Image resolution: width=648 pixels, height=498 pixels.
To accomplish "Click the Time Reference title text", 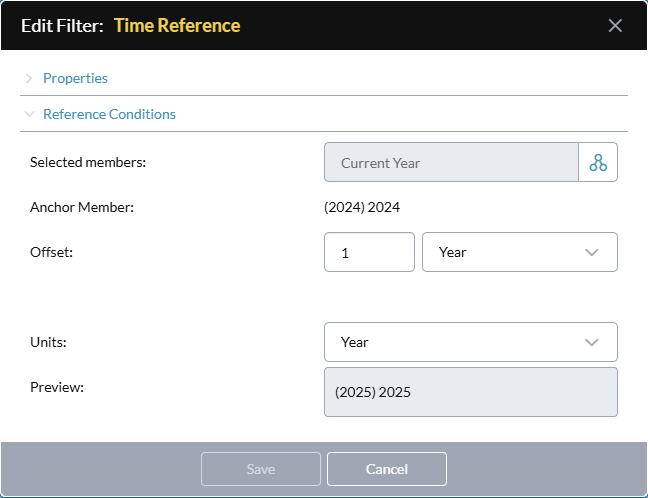I will [177, 26].
